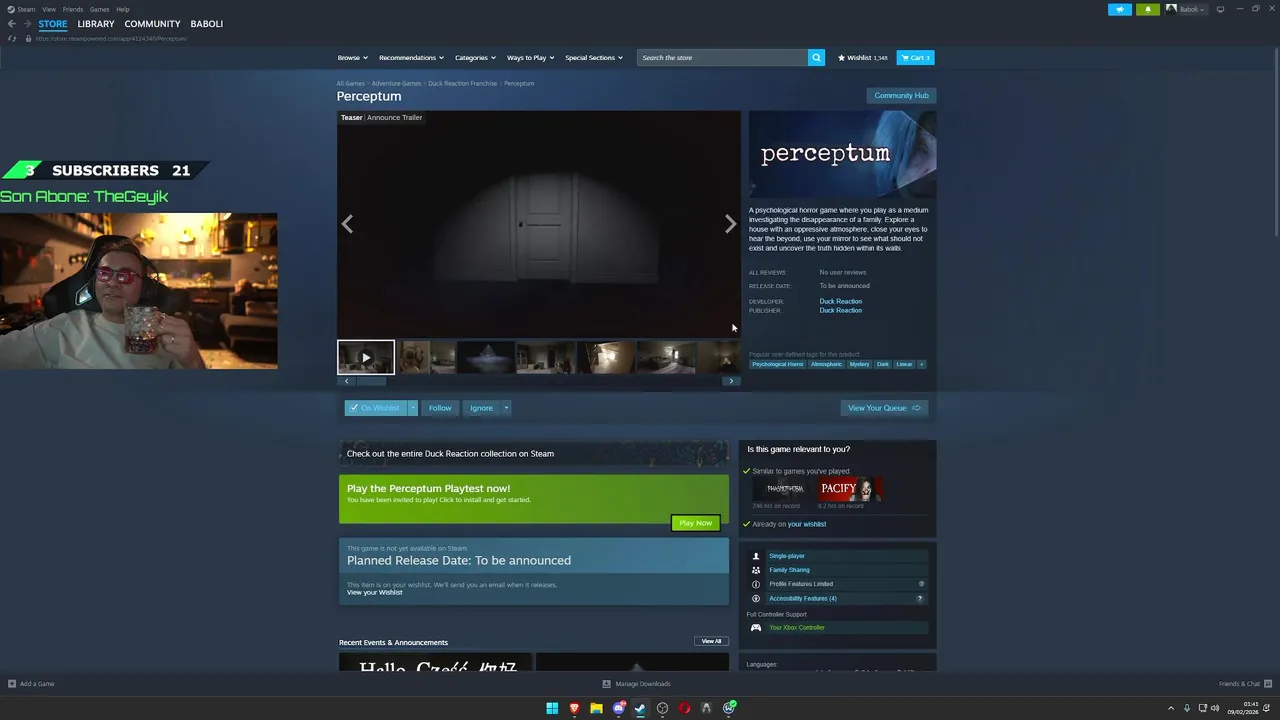1280x720 pixels.
Task: Open Ignore options dropdown arrow
Action: tap(506, 408)
